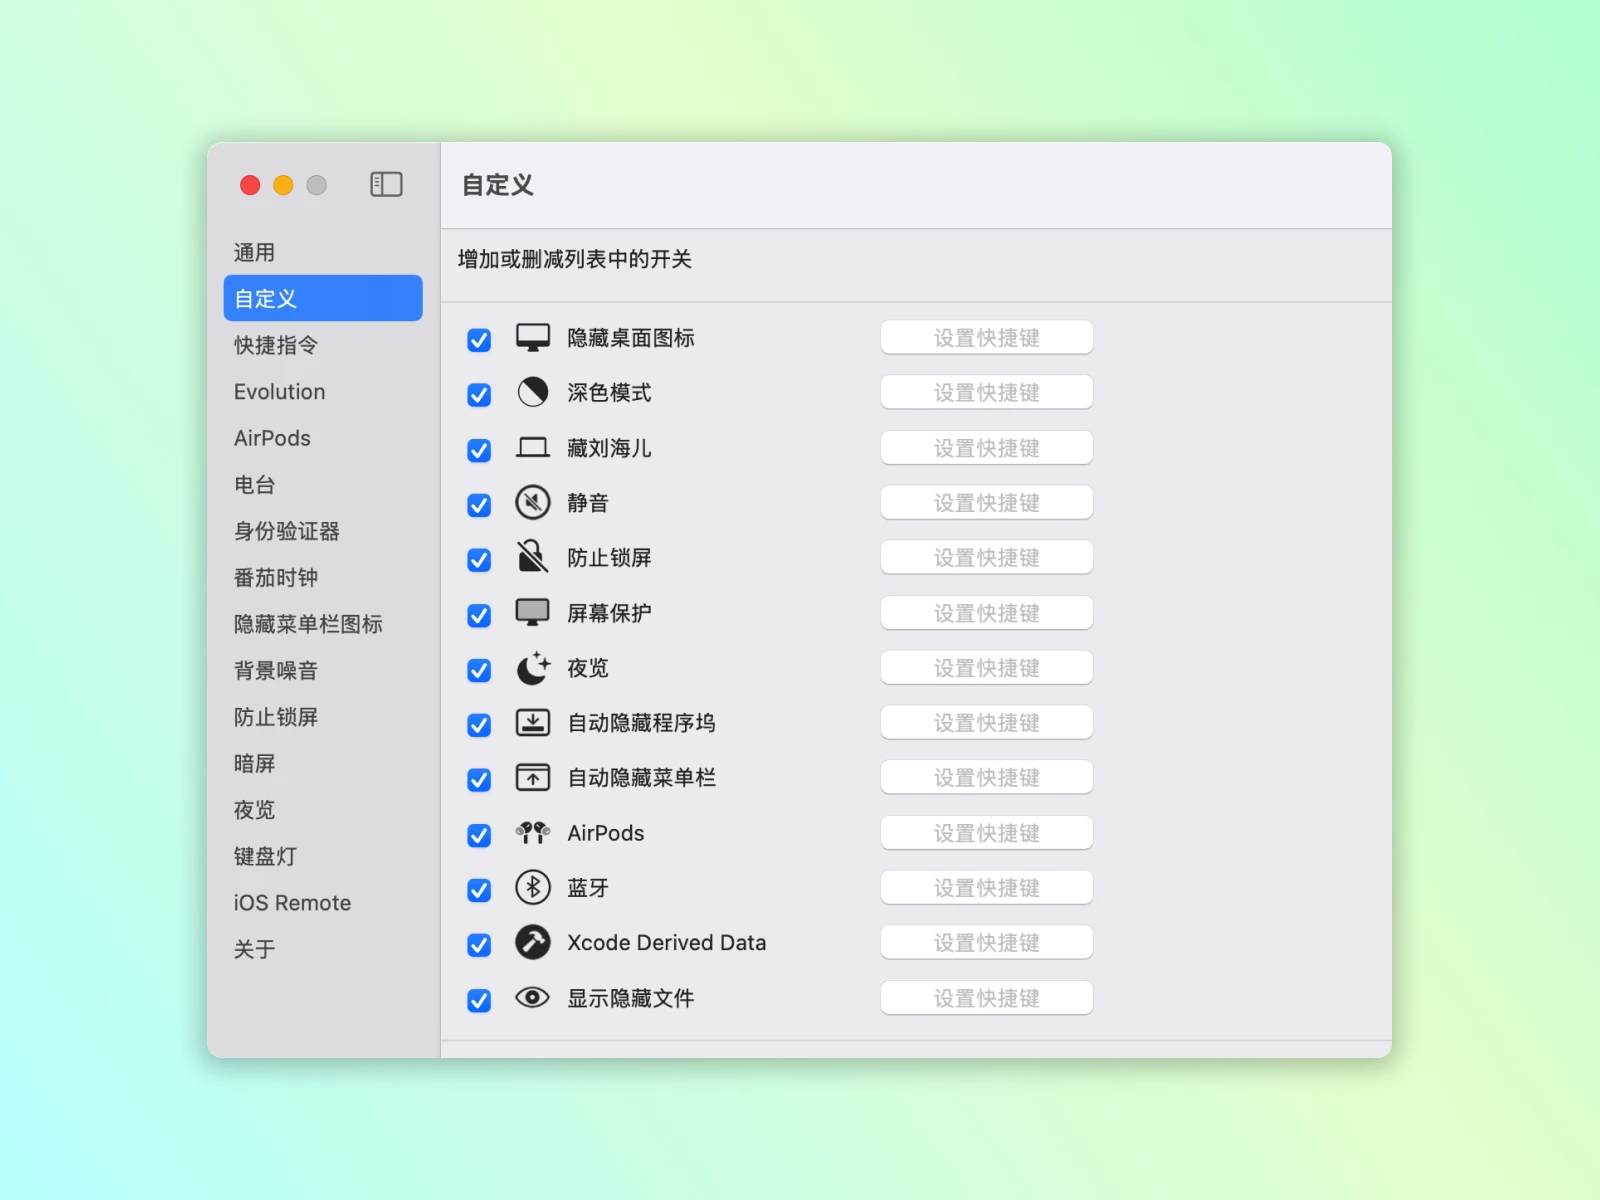Screen dimensions: 1600x1200
Task: Click the dock download icon for 自动隐藏程序坞
Action: pos(533,722)
